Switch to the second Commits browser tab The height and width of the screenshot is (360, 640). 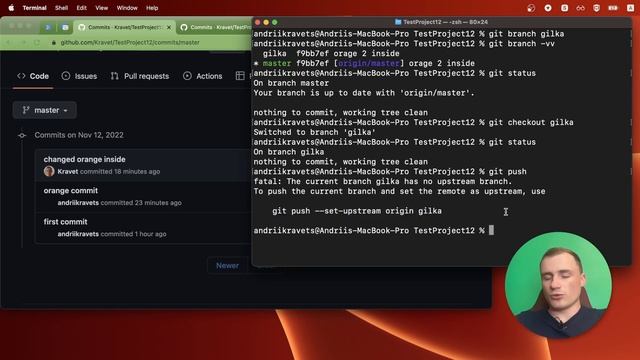click(215, 27)
